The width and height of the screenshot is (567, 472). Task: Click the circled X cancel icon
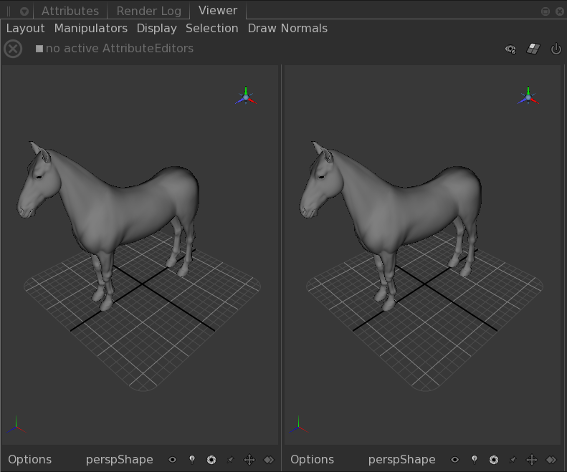coord(13,49)
